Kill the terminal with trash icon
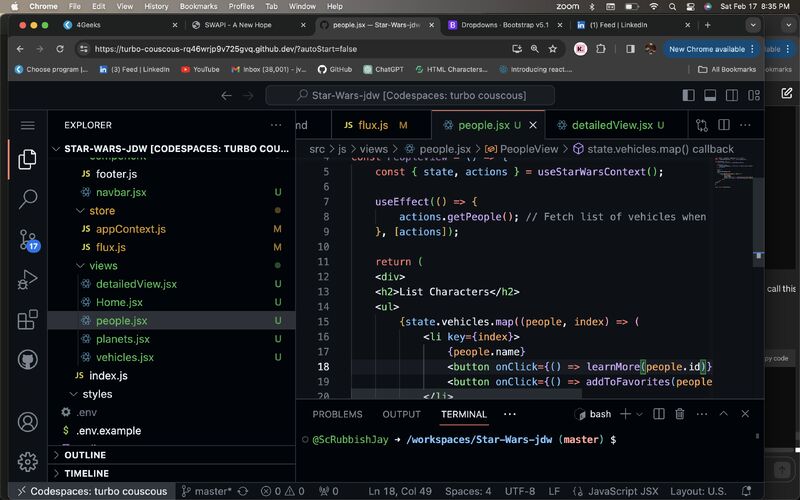Image resolution: width=800 pixels, height=500 pixels. pyautogui.click(x=679, y=414)
